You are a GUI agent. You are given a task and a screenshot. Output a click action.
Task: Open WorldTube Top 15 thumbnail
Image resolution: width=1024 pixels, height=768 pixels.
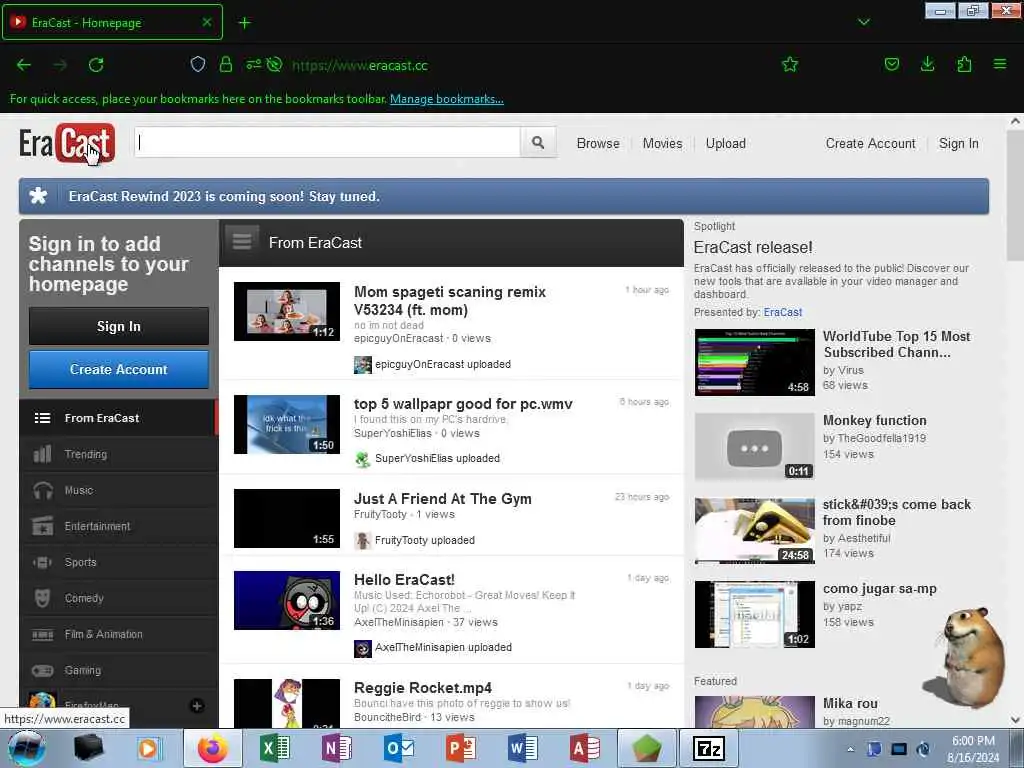coord(754,362)
